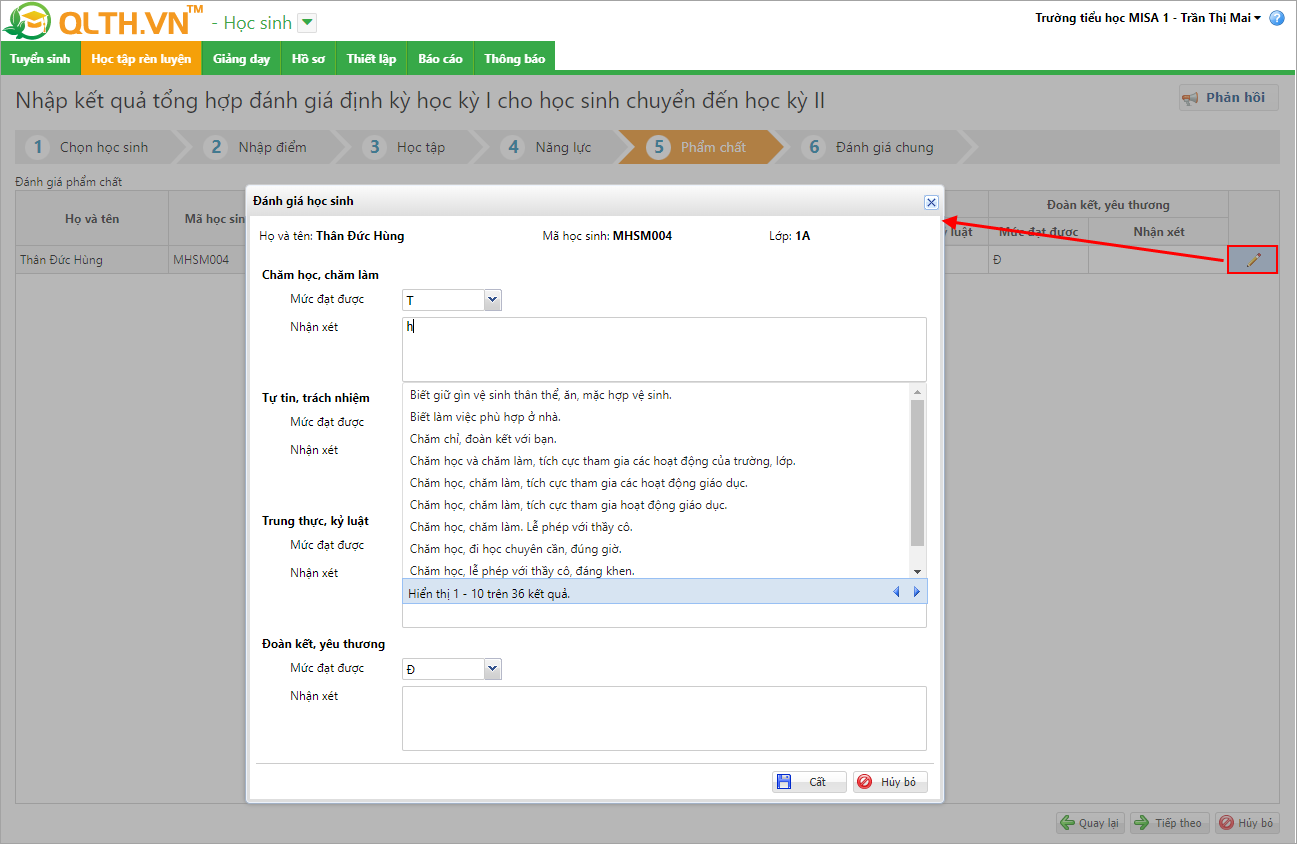
Task: Click the page-level Hủy bỏ button
Action: coord(1246,823)
